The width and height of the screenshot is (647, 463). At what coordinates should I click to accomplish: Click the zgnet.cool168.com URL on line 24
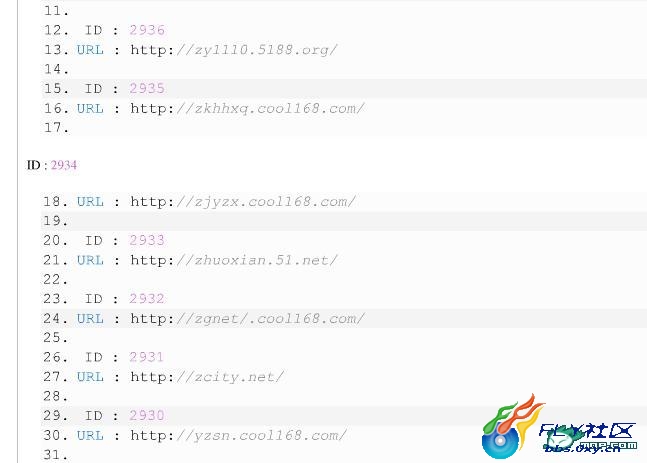[248, 319]
